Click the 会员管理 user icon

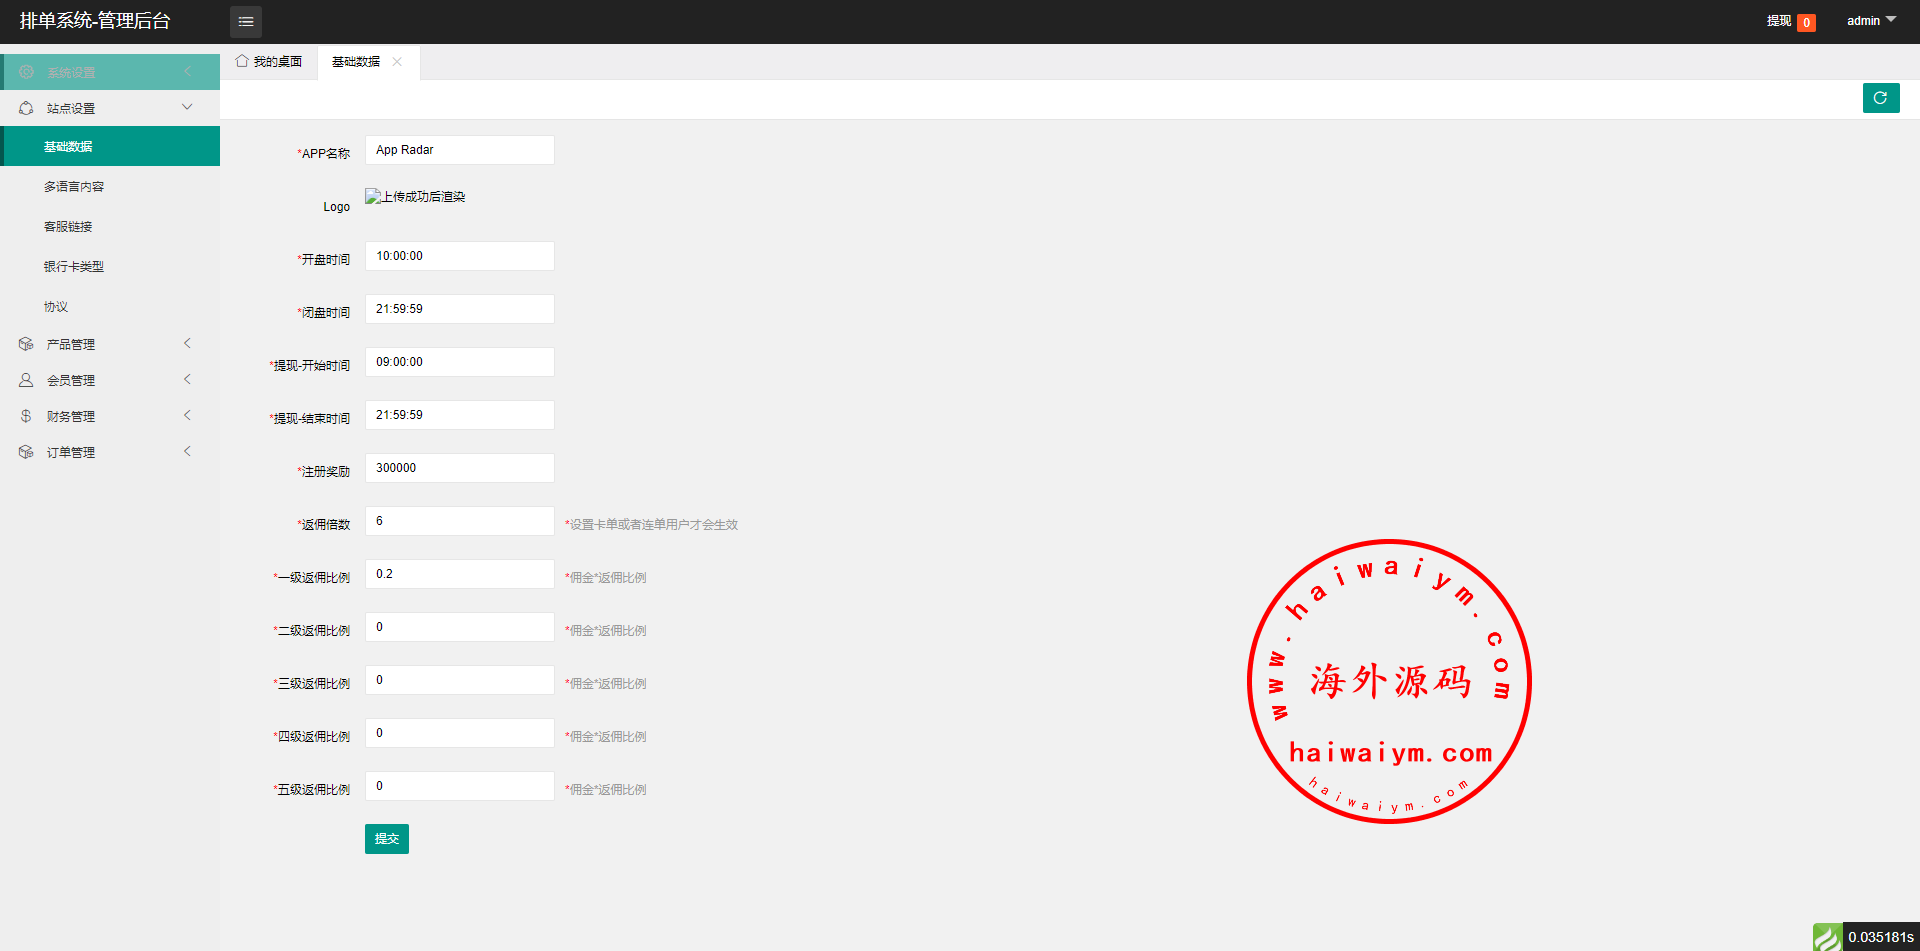pyautogui.click(x=26, y=380)
